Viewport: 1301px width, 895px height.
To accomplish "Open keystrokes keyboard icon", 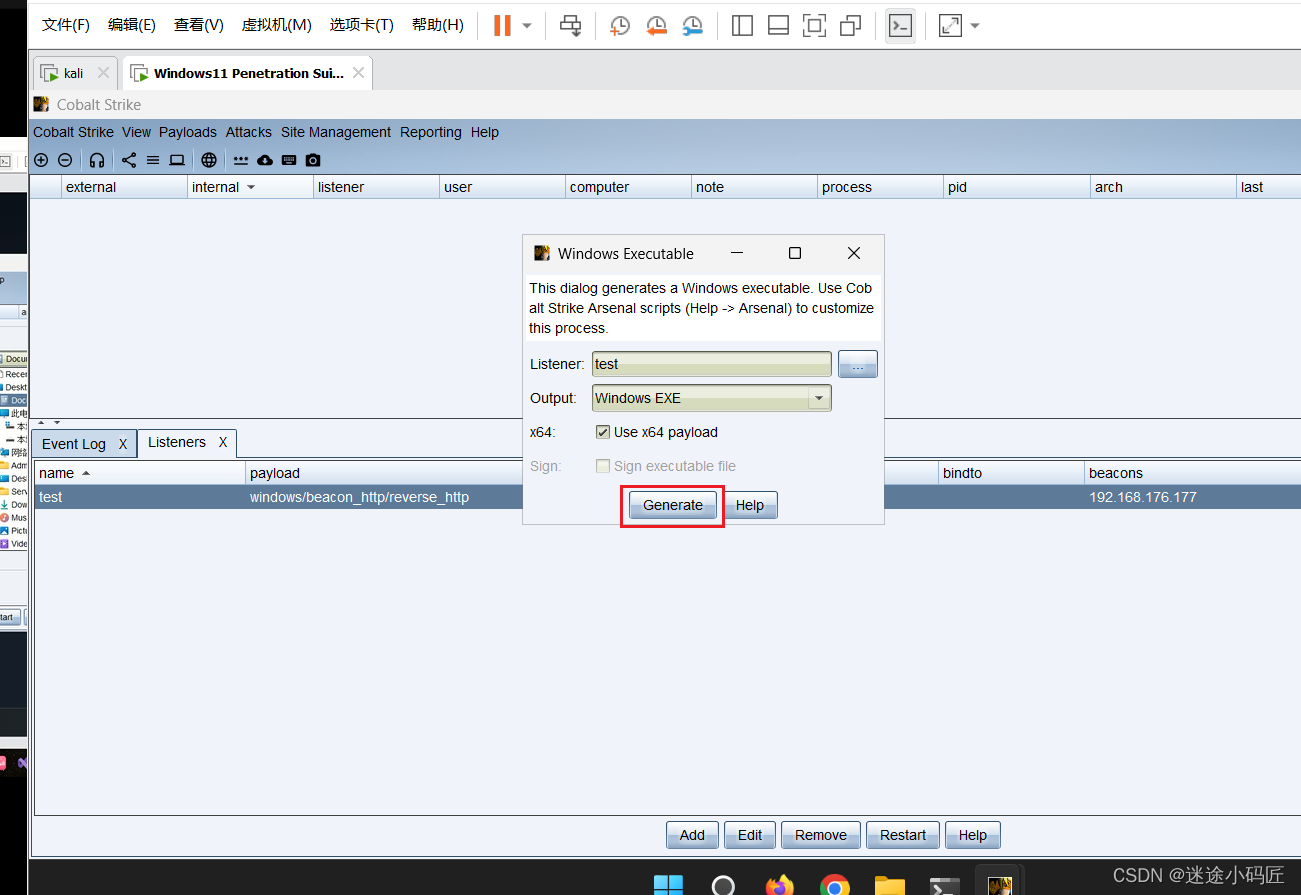I will click(x=289, y=160).
